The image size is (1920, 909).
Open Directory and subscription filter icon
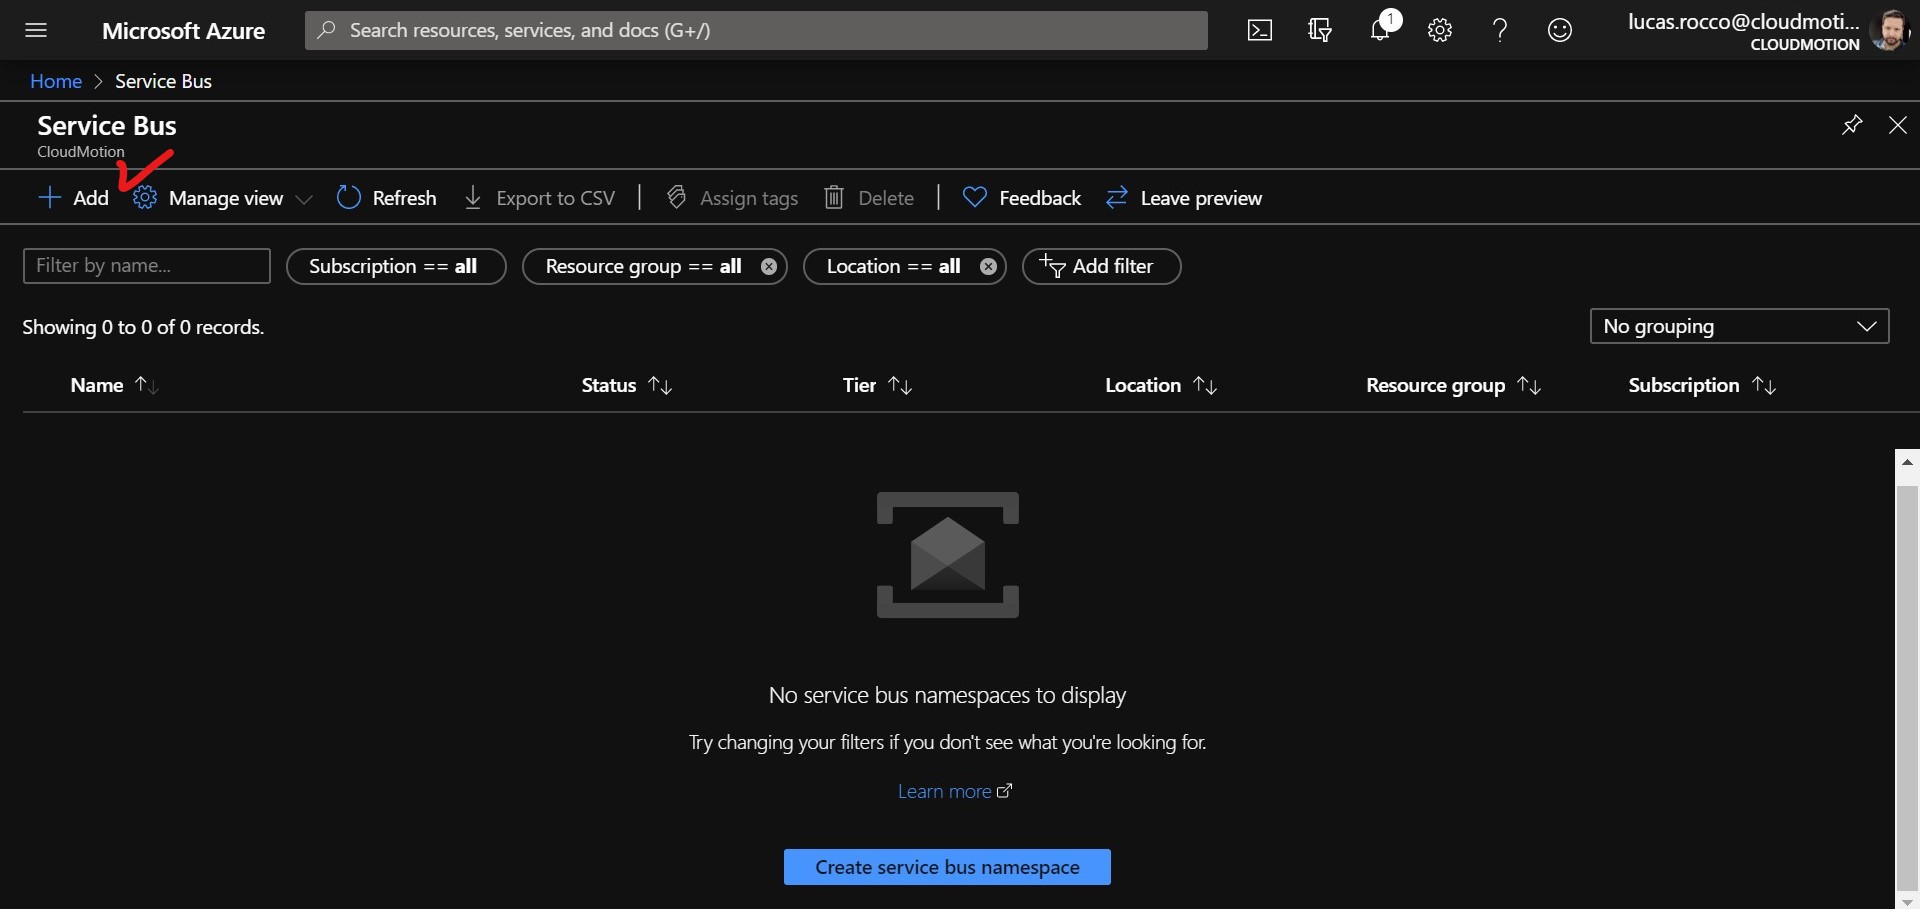[x=1320, y=30]
